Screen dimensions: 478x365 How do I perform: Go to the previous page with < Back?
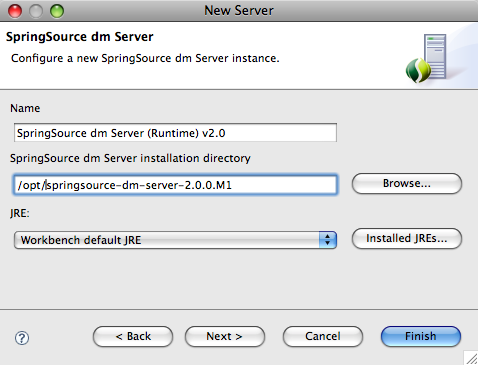tap(133, 336)
